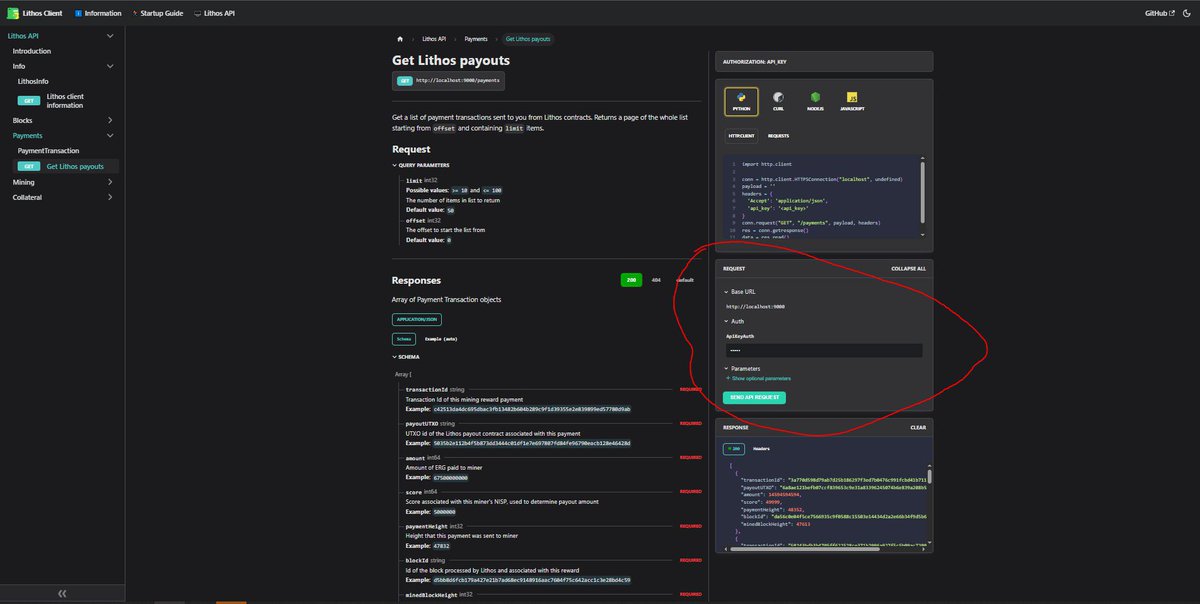Click the Lithos API breadcrumb

point(434,39)
